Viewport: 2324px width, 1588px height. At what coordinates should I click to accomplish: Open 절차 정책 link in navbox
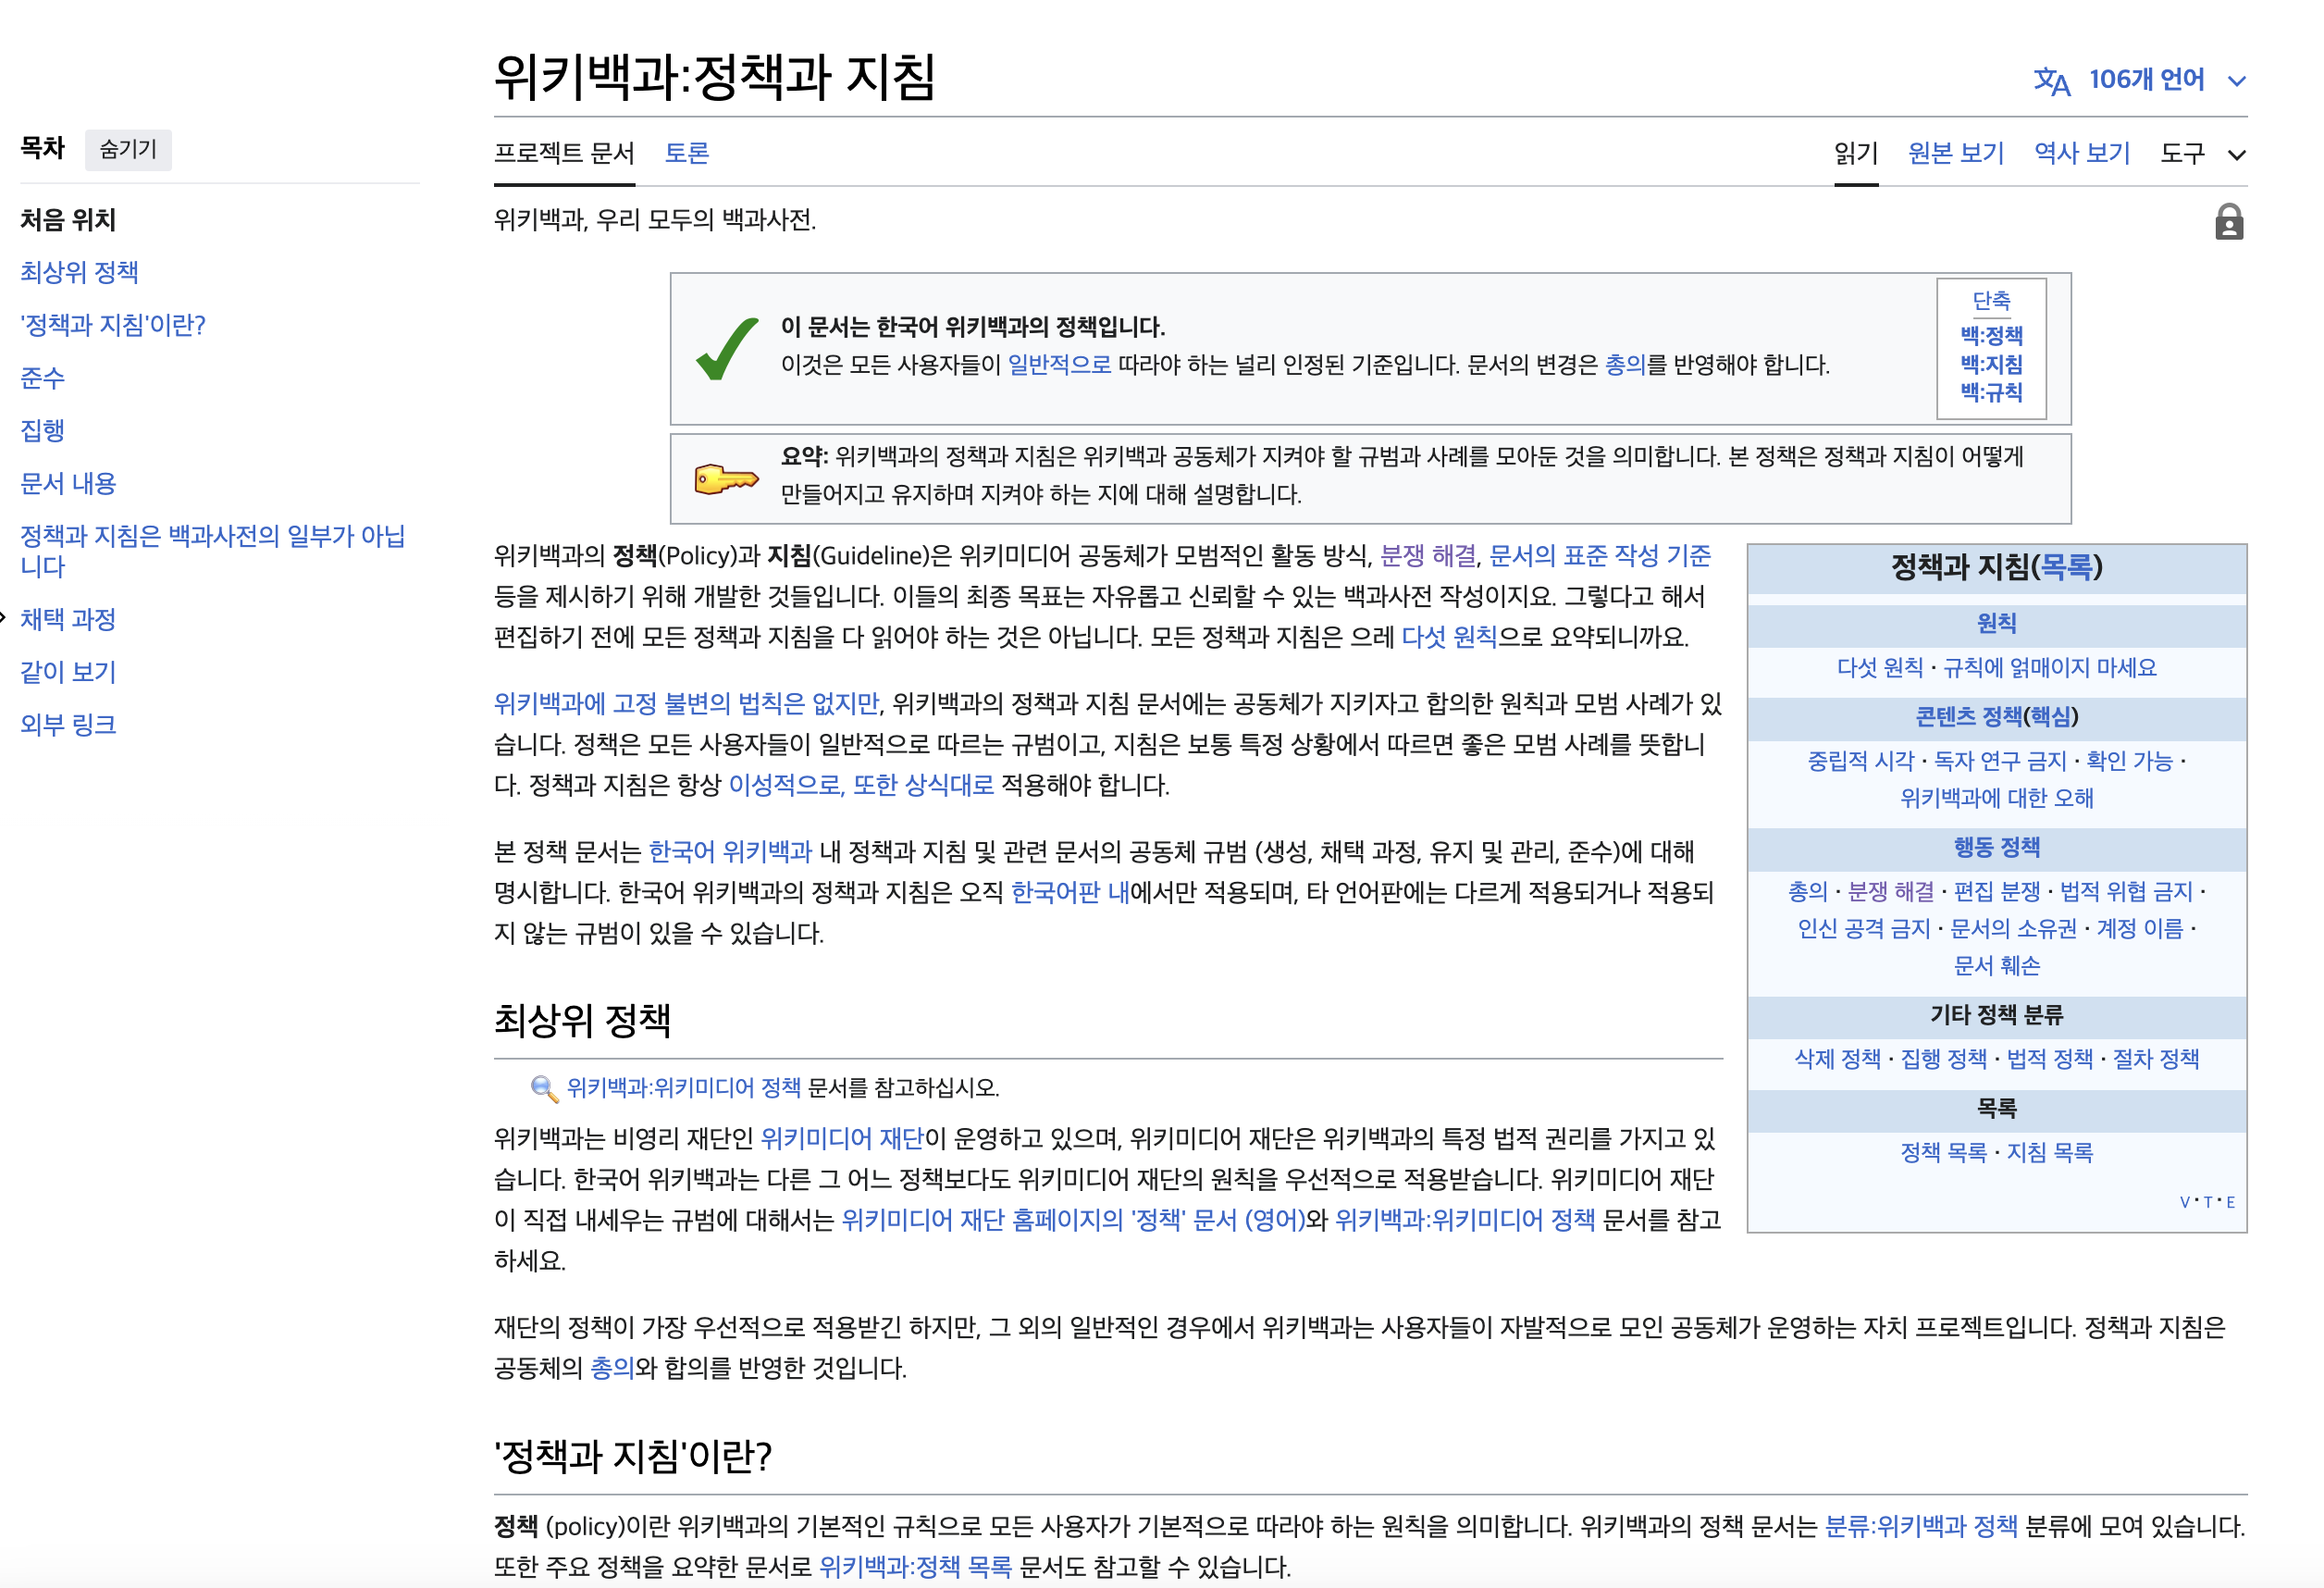tap(2155, 1059)
